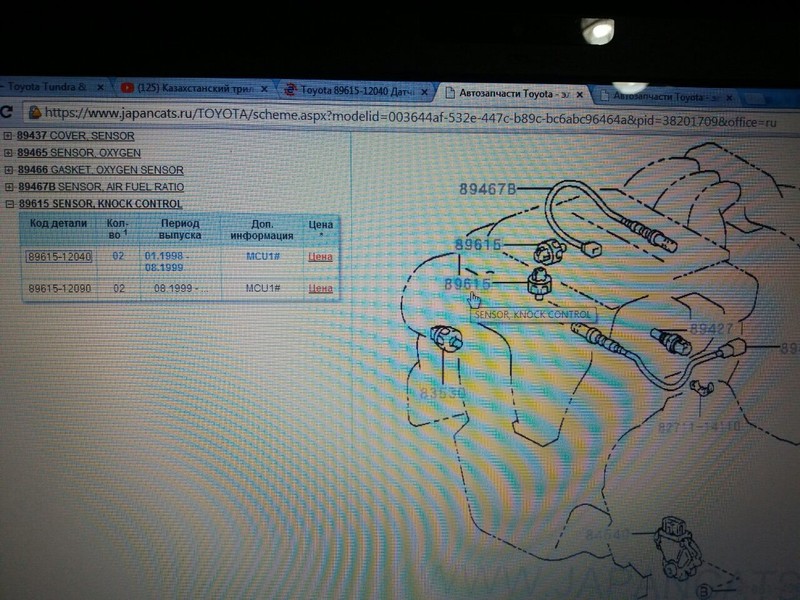Expand the 89465 SENSOR, OXYGEN row
800x600 pixels.
point(8,153)
